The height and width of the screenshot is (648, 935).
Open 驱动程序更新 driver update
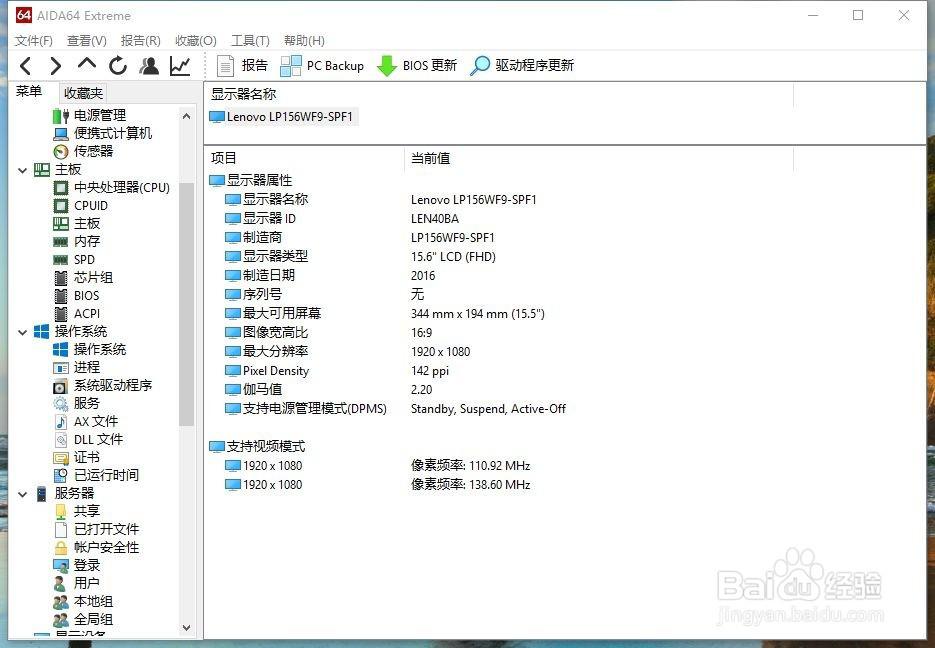coord(522,66)
